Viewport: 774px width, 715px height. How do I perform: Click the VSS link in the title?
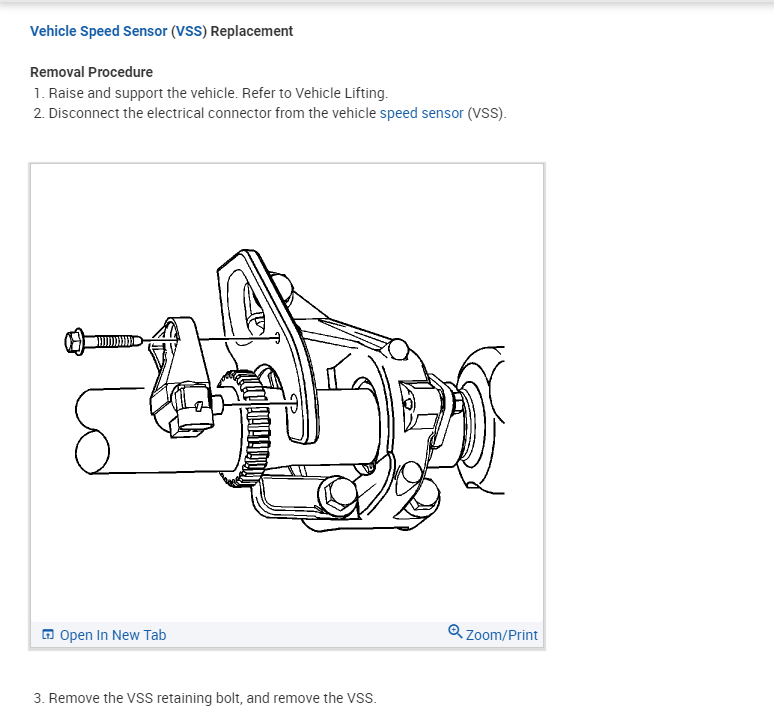pos(189,31)
